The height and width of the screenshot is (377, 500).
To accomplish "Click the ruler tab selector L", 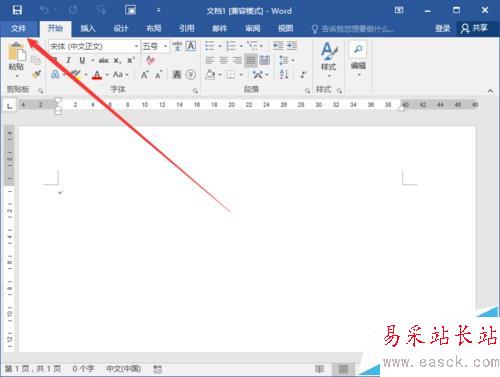I will click(x=10, y=106).
